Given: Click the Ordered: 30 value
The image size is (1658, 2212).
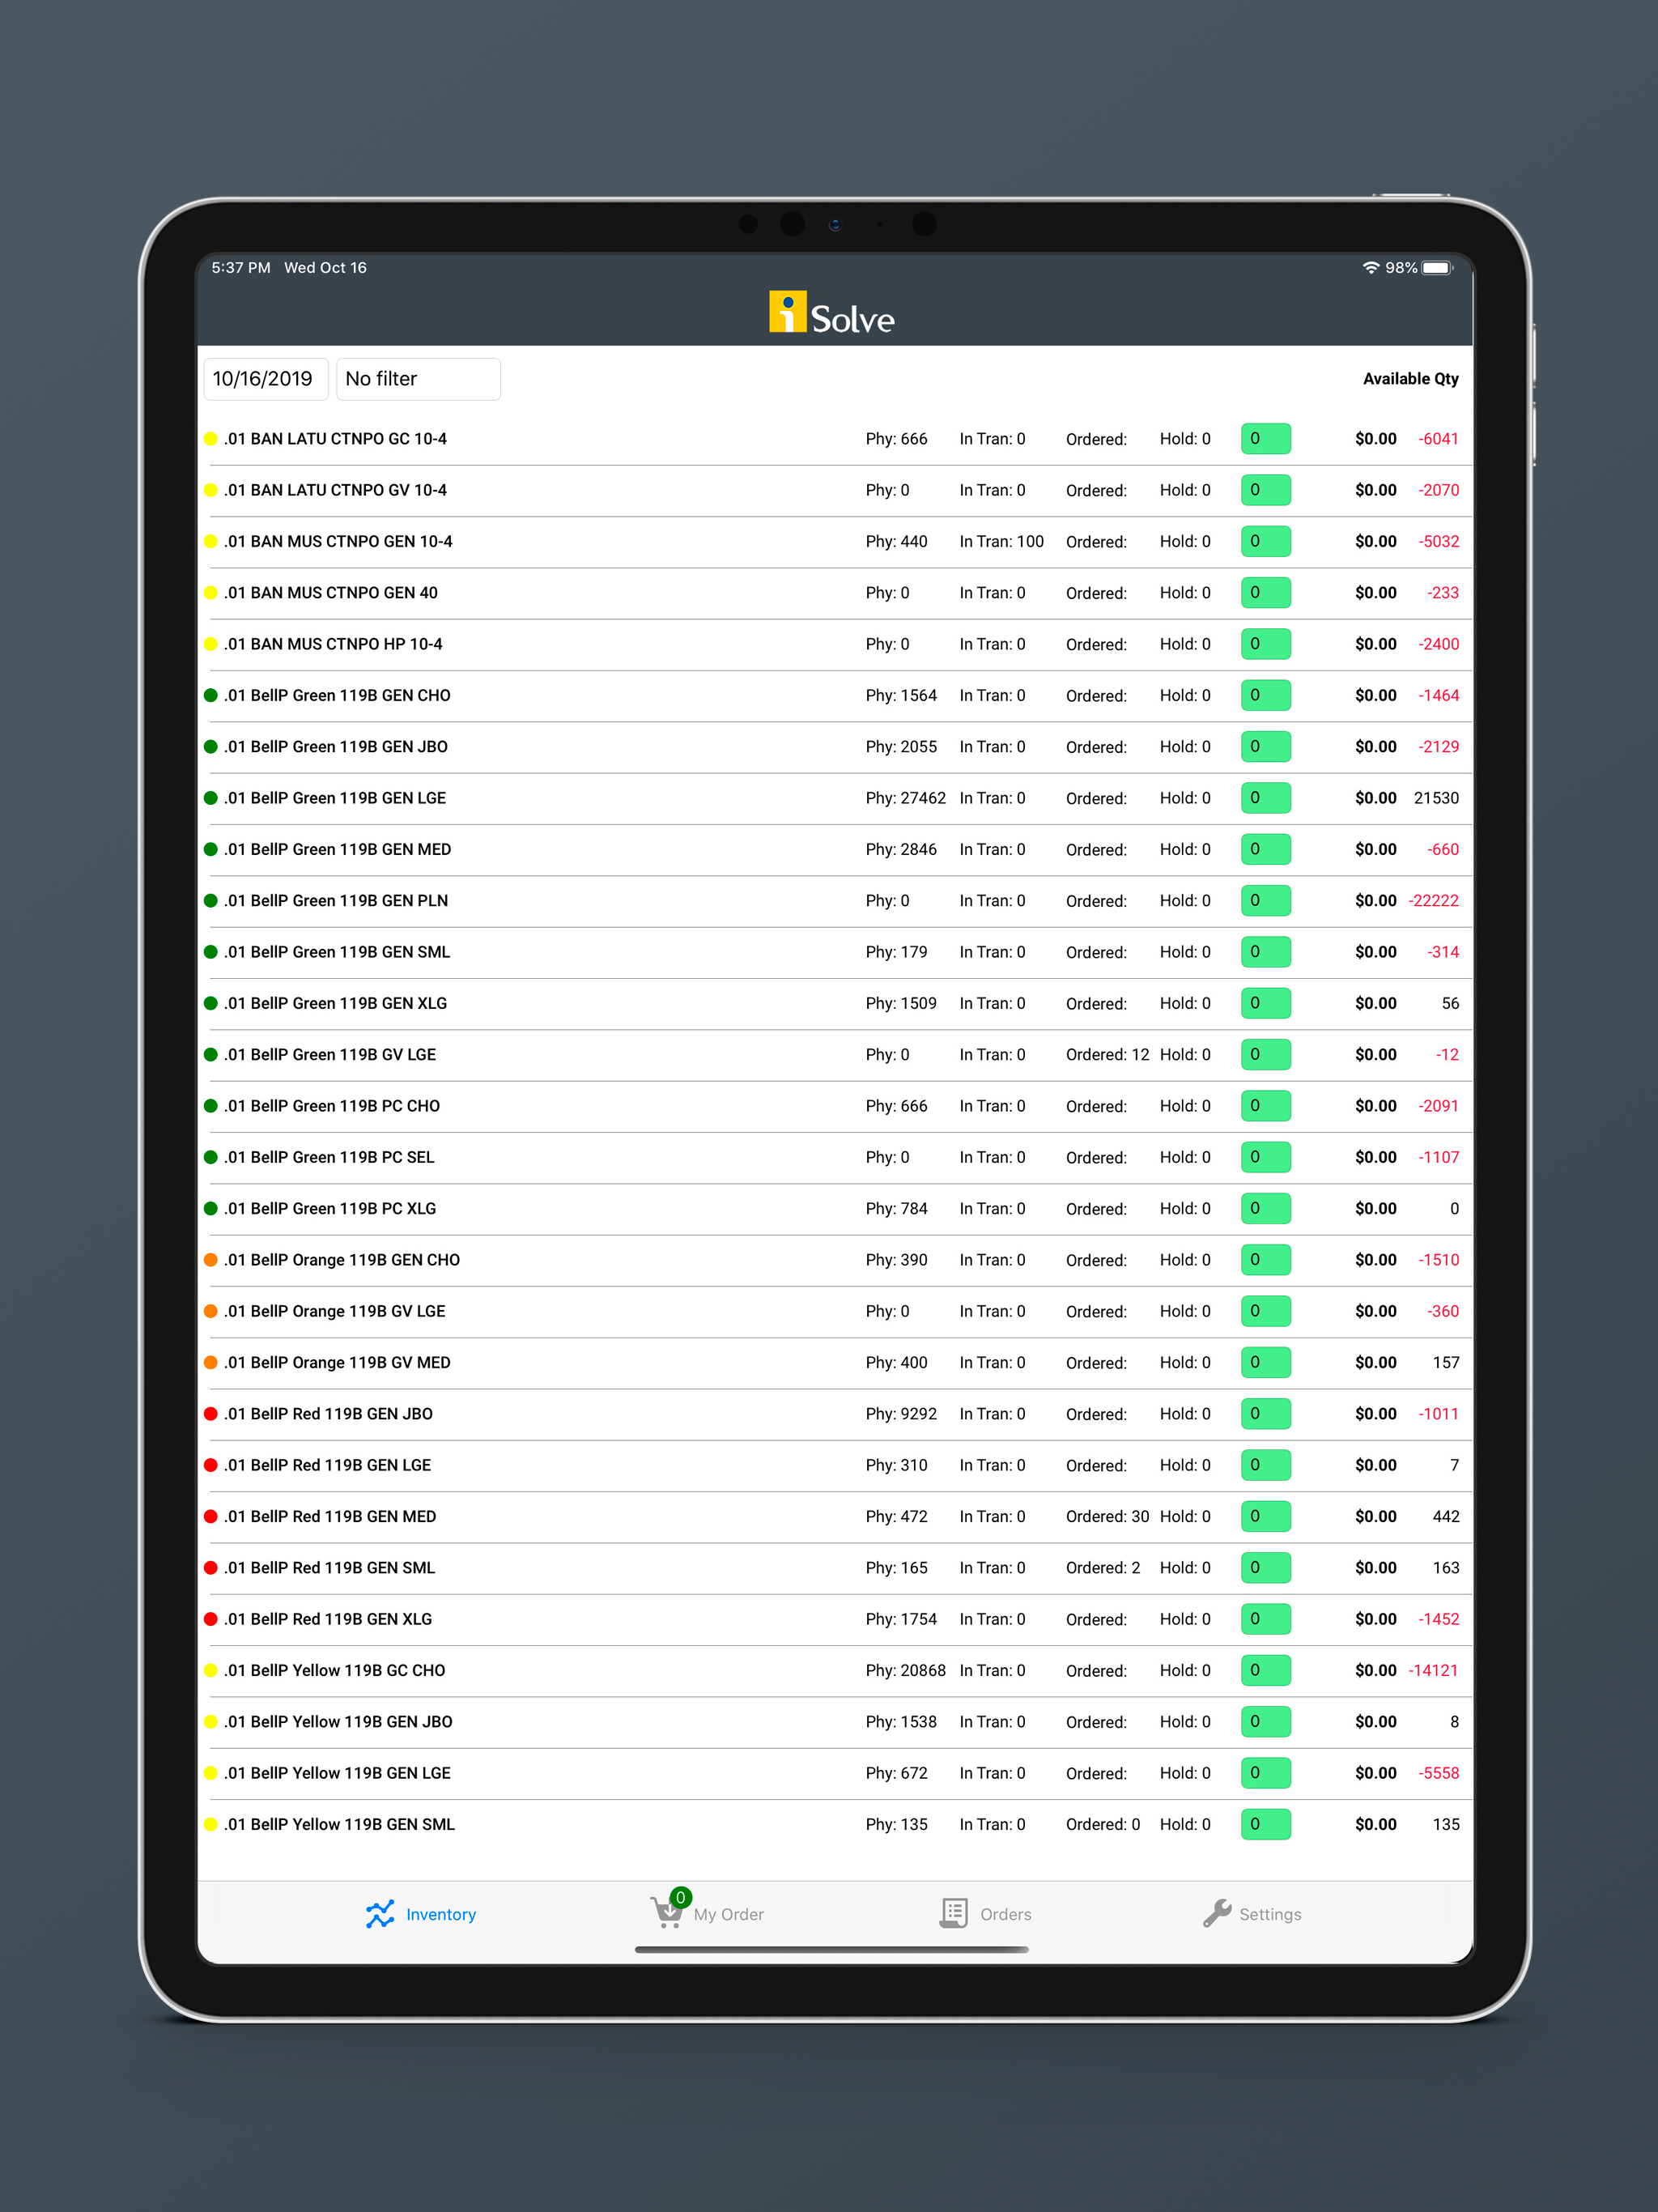Looking at the screenshot, I should (x=1107, y=1516).
